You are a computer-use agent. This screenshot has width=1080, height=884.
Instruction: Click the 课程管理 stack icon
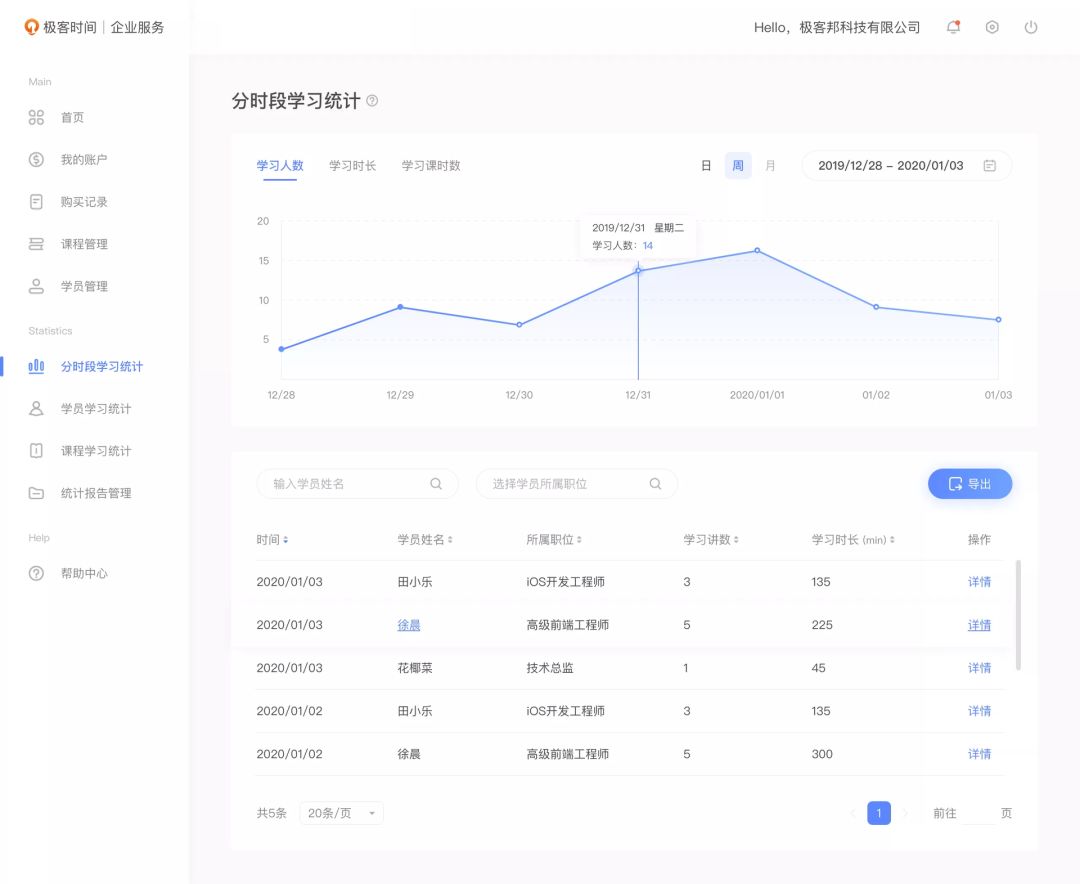point(36,244)
